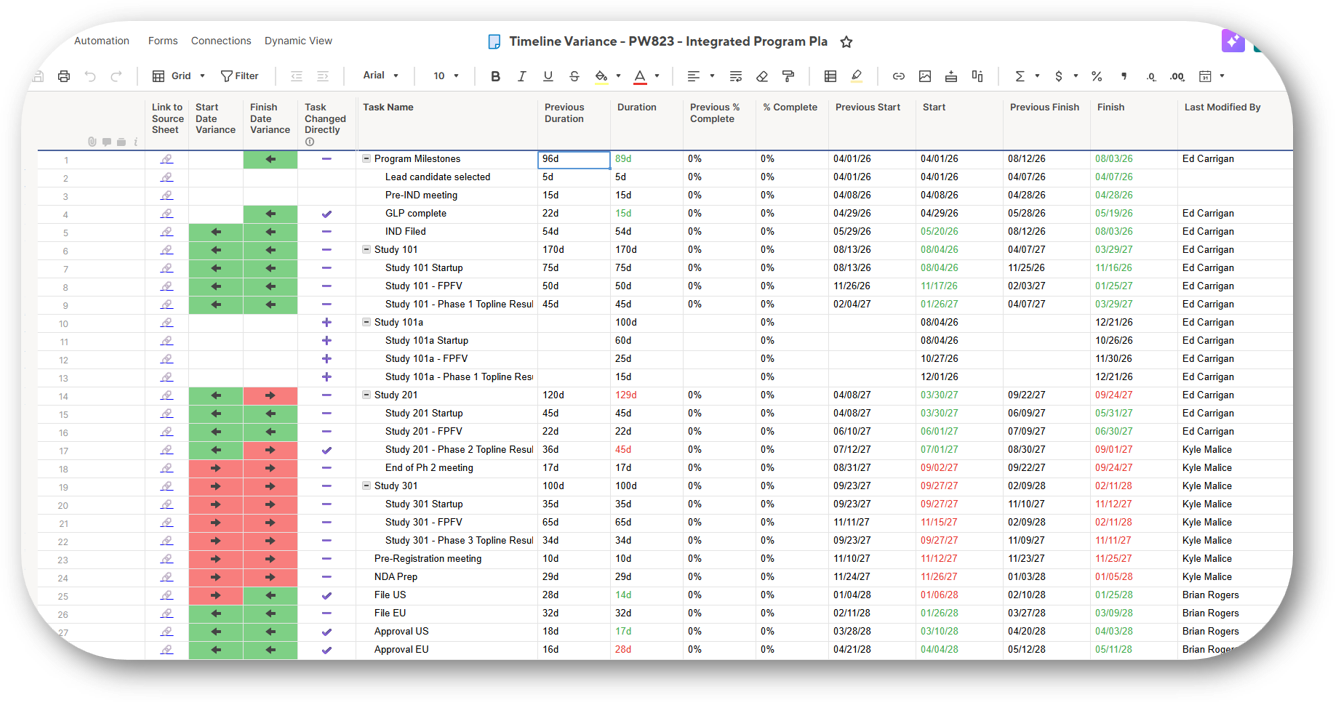The image size is (1335, 702).
Task: Open the functions dropdown arrow beside sigma
Action: [x=1037, y=76]
